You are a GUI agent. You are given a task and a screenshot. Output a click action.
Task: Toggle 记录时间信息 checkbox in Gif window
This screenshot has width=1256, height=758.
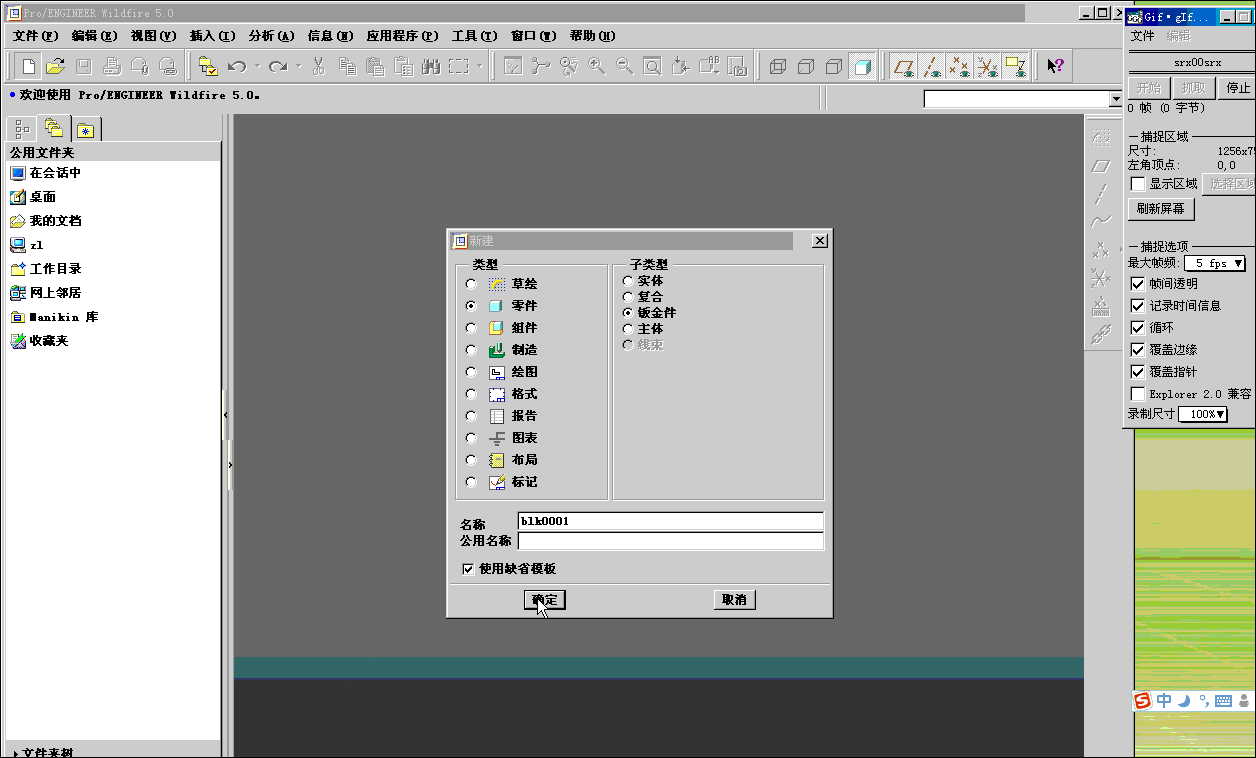coord(1137,306)
